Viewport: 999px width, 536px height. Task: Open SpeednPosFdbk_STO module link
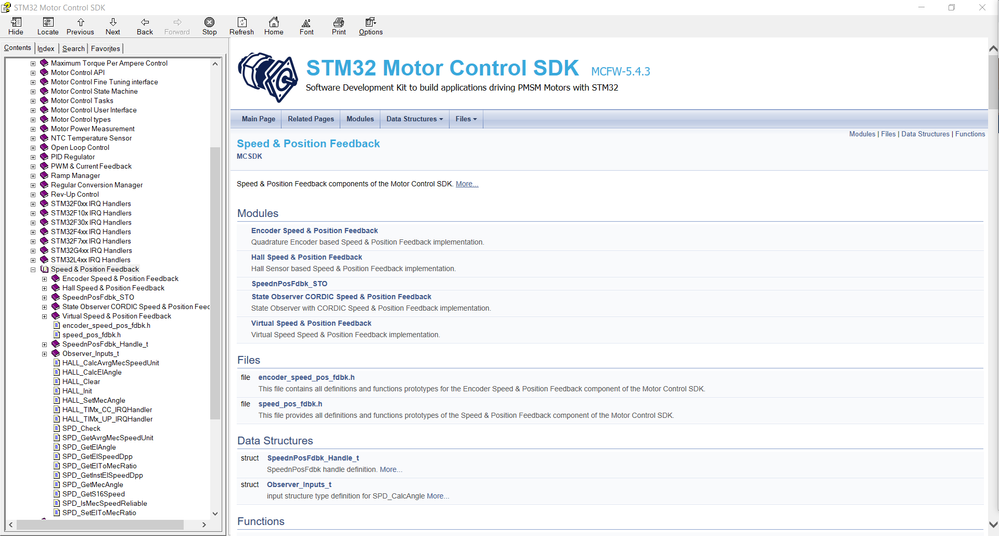289,284
